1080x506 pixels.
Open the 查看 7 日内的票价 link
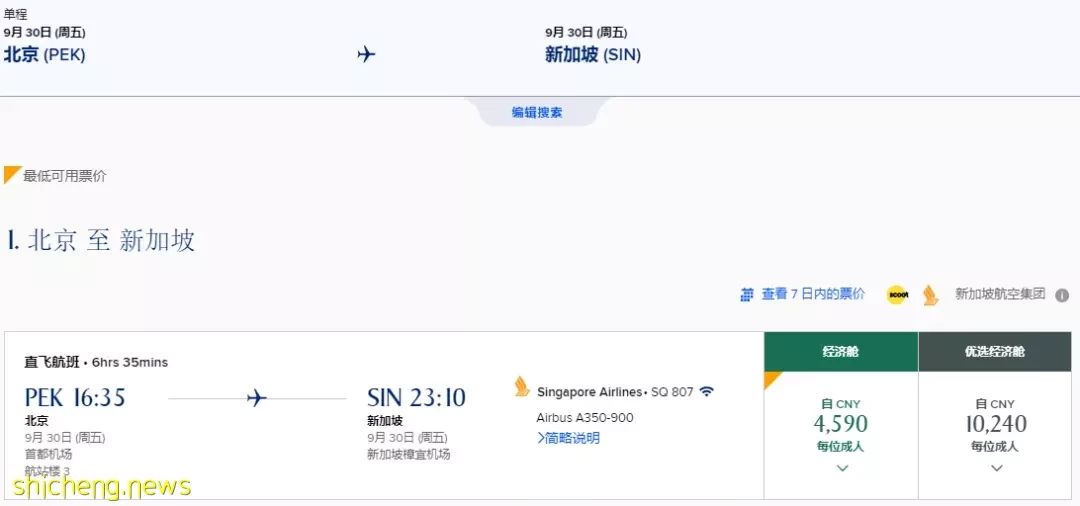point(813,295)
